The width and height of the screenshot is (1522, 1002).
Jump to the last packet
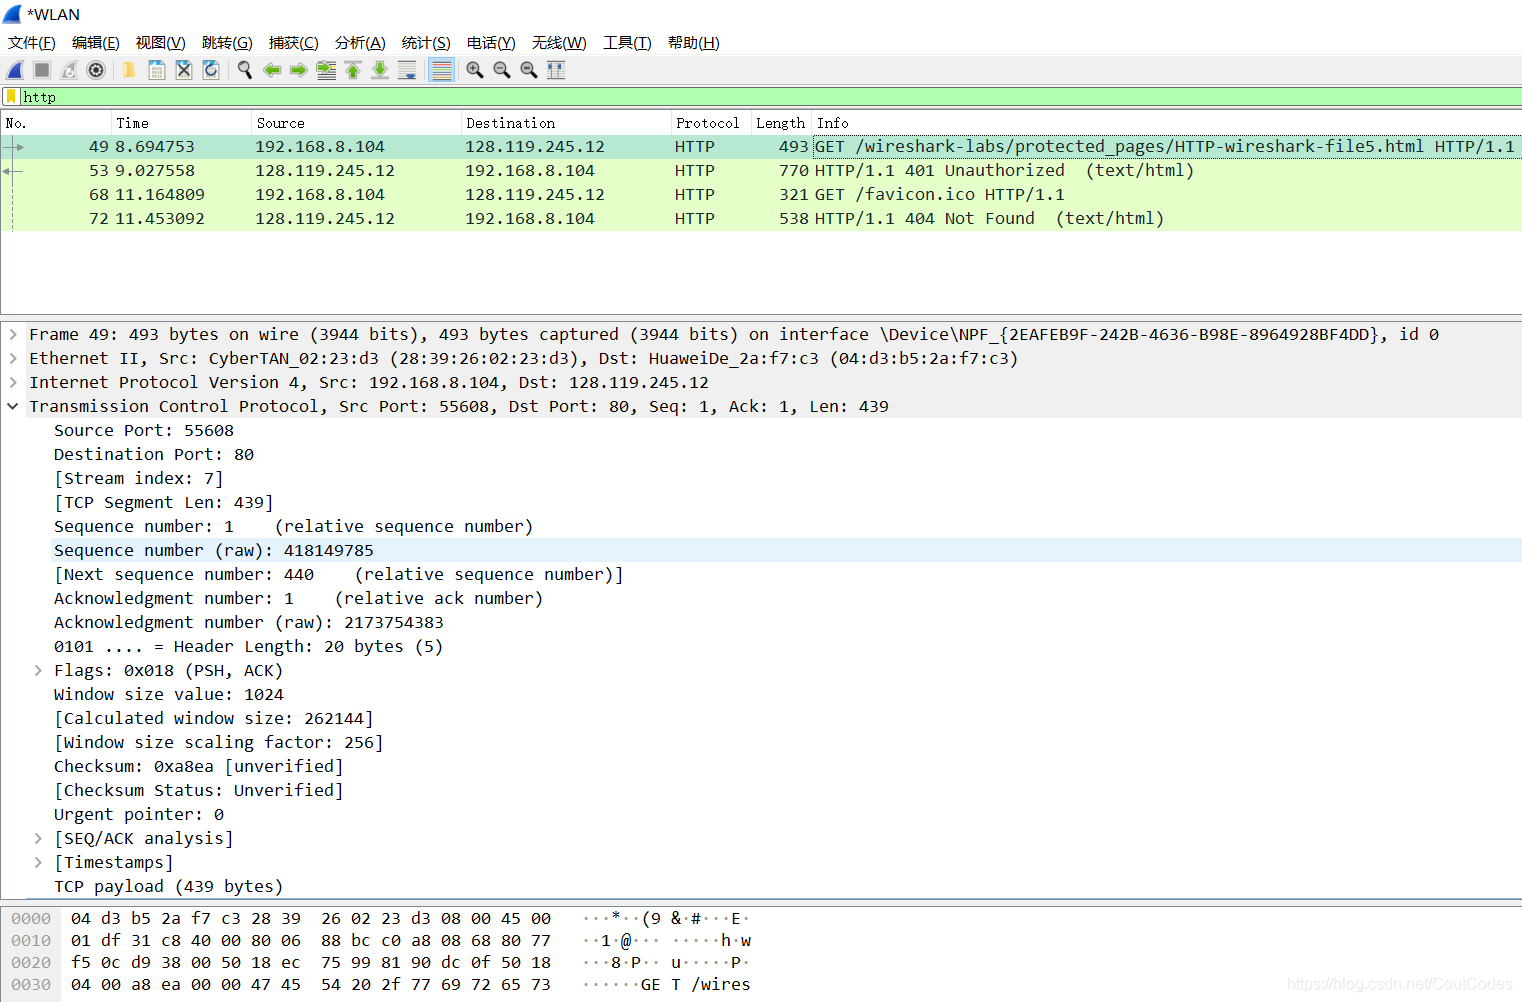point(380,70)
